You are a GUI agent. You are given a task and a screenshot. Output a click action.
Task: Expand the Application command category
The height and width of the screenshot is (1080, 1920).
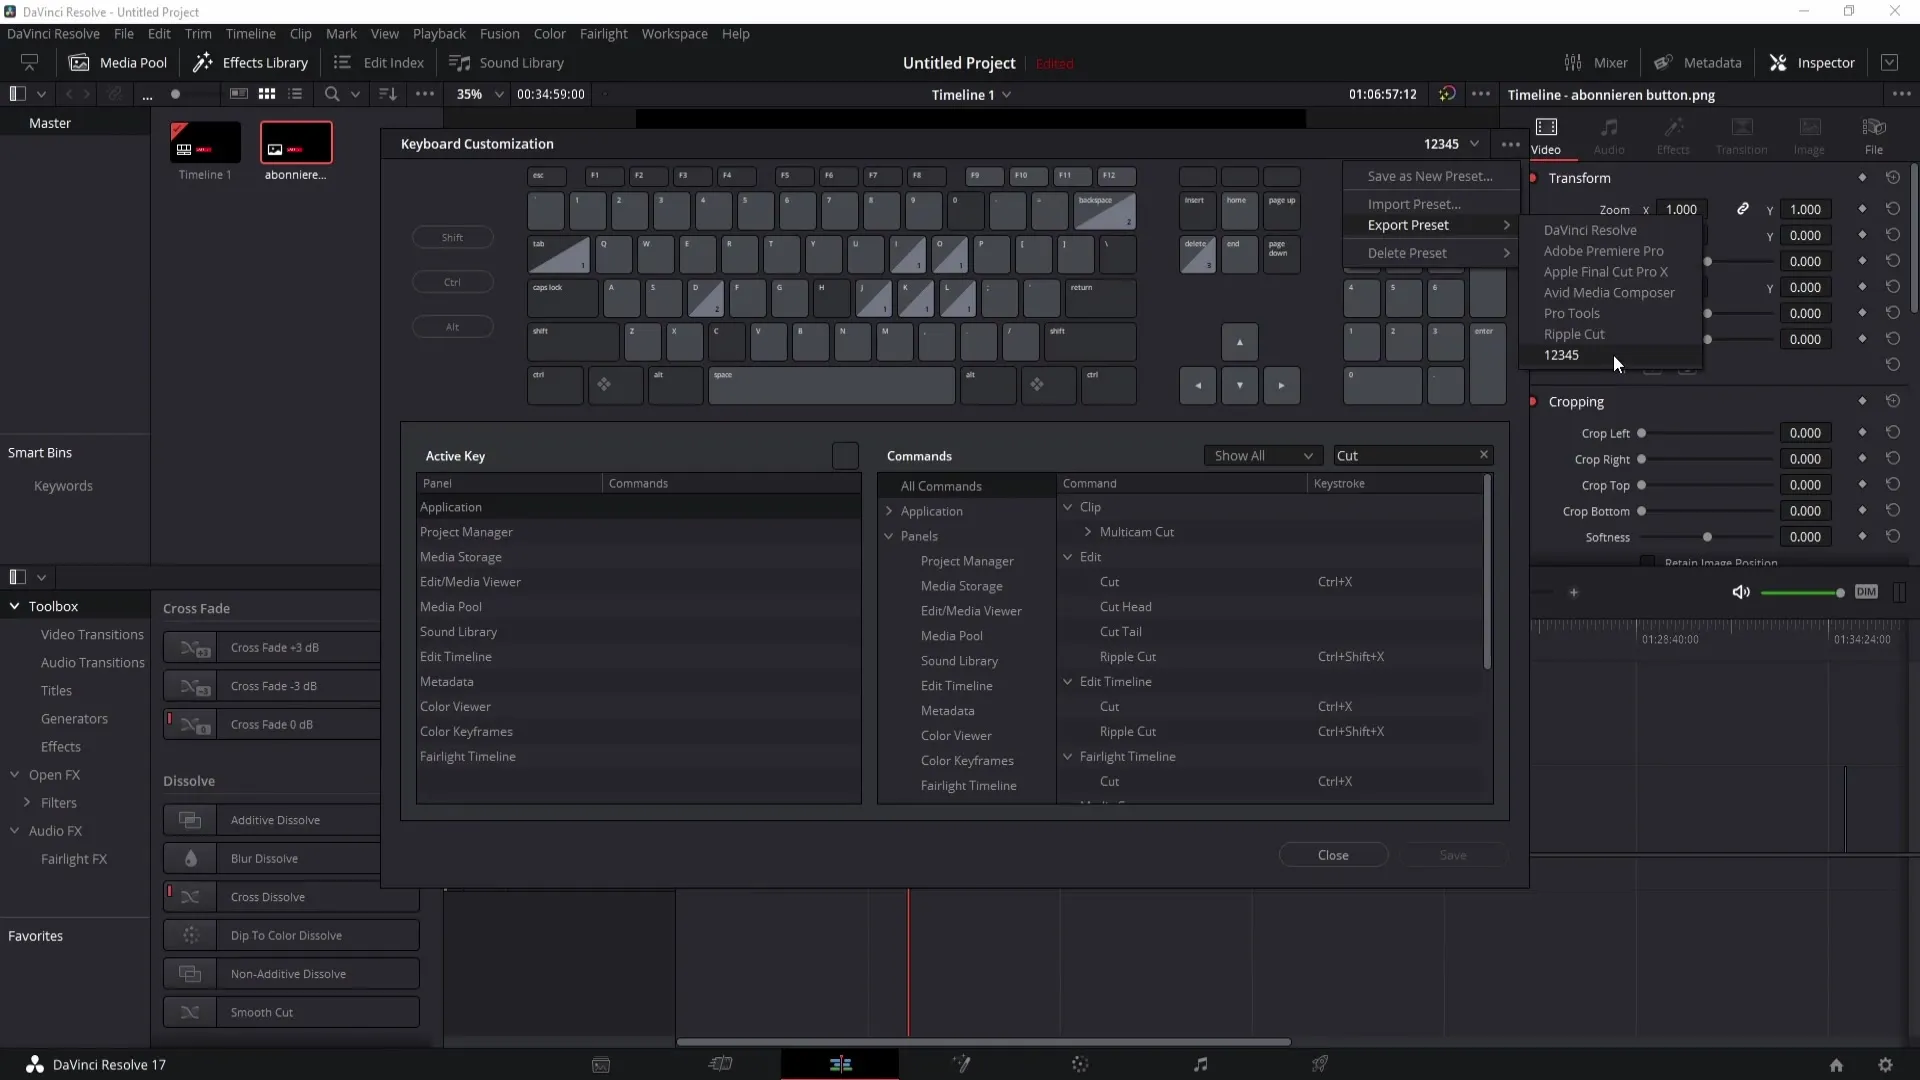point(889,511)
